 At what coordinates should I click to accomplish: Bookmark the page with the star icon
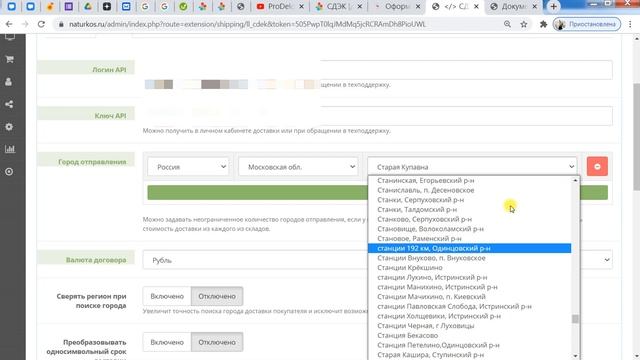tap(524, 24)
